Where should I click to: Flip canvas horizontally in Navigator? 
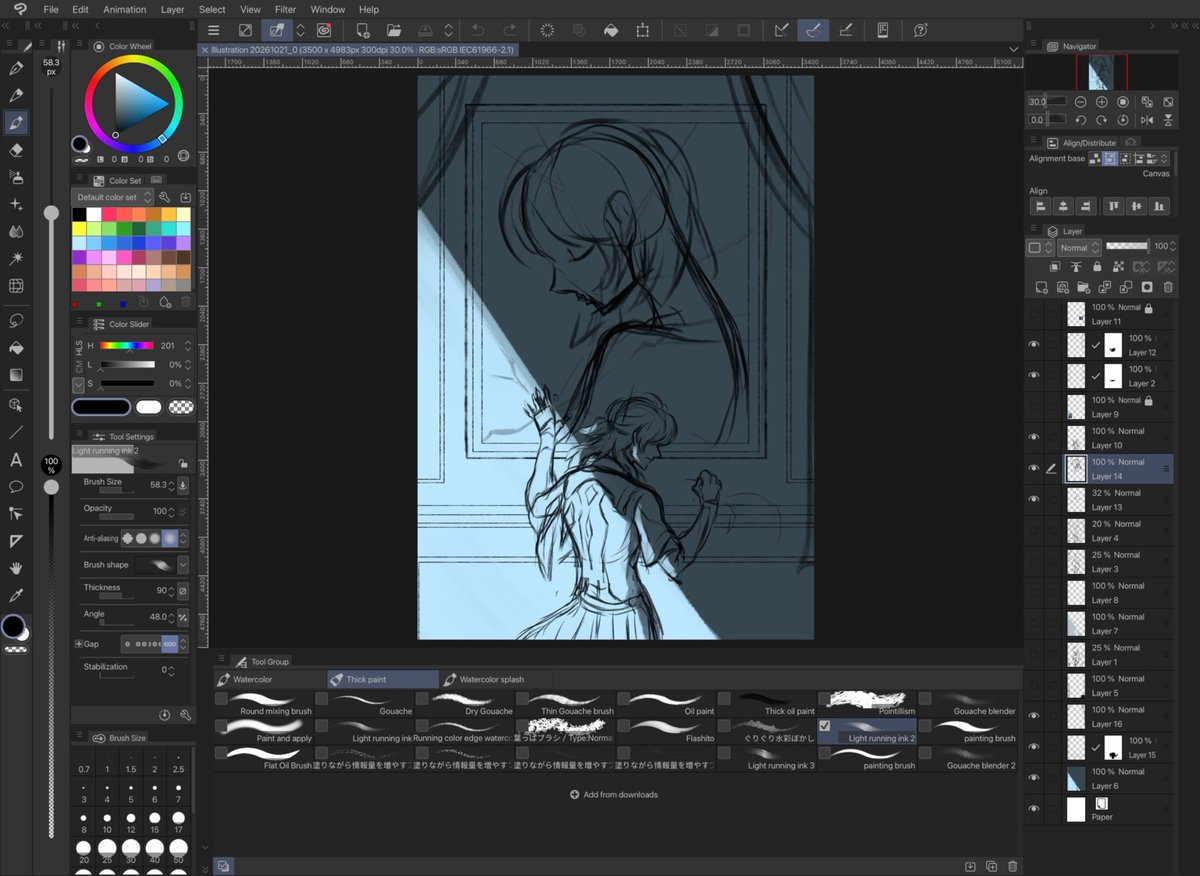point(1147,120)
